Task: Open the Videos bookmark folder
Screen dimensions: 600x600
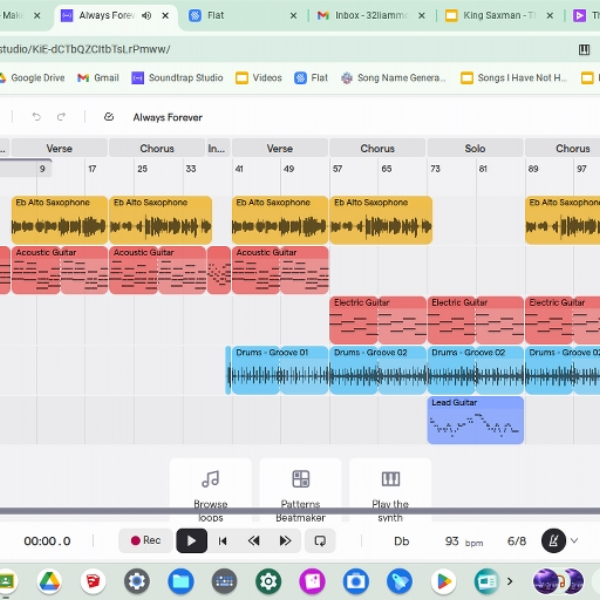Action: 259,78
